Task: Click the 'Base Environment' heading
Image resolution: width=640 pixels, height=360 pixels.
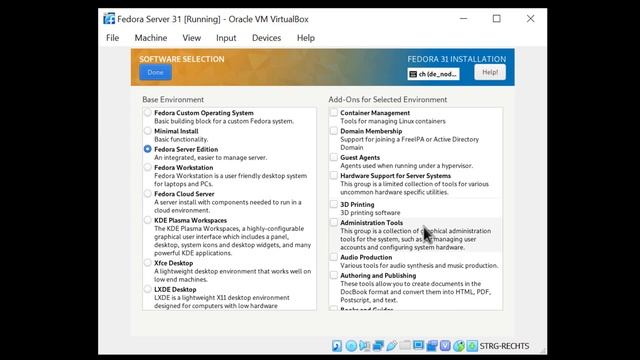Action: pos(173,100)
